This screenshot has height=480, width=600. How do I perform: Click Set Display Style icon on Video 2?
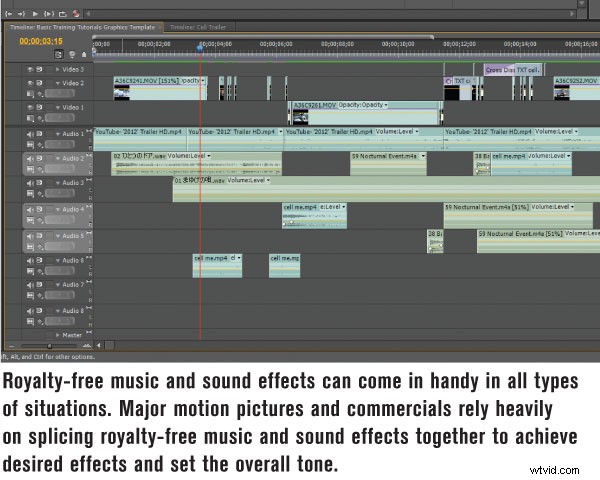[30, 94]
